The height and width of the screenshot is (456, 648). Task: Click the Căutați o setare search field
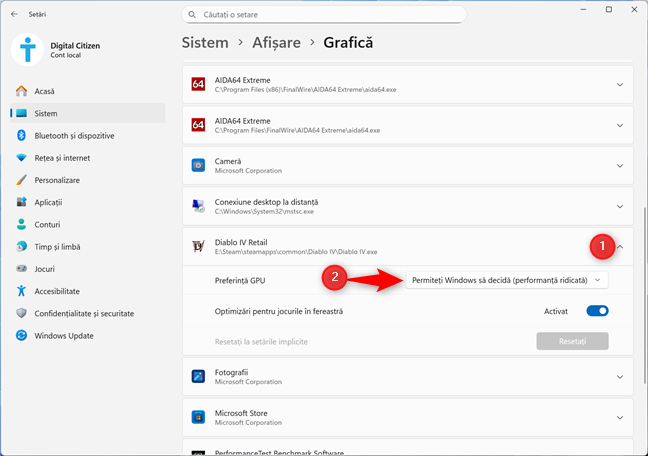(330, 15)
